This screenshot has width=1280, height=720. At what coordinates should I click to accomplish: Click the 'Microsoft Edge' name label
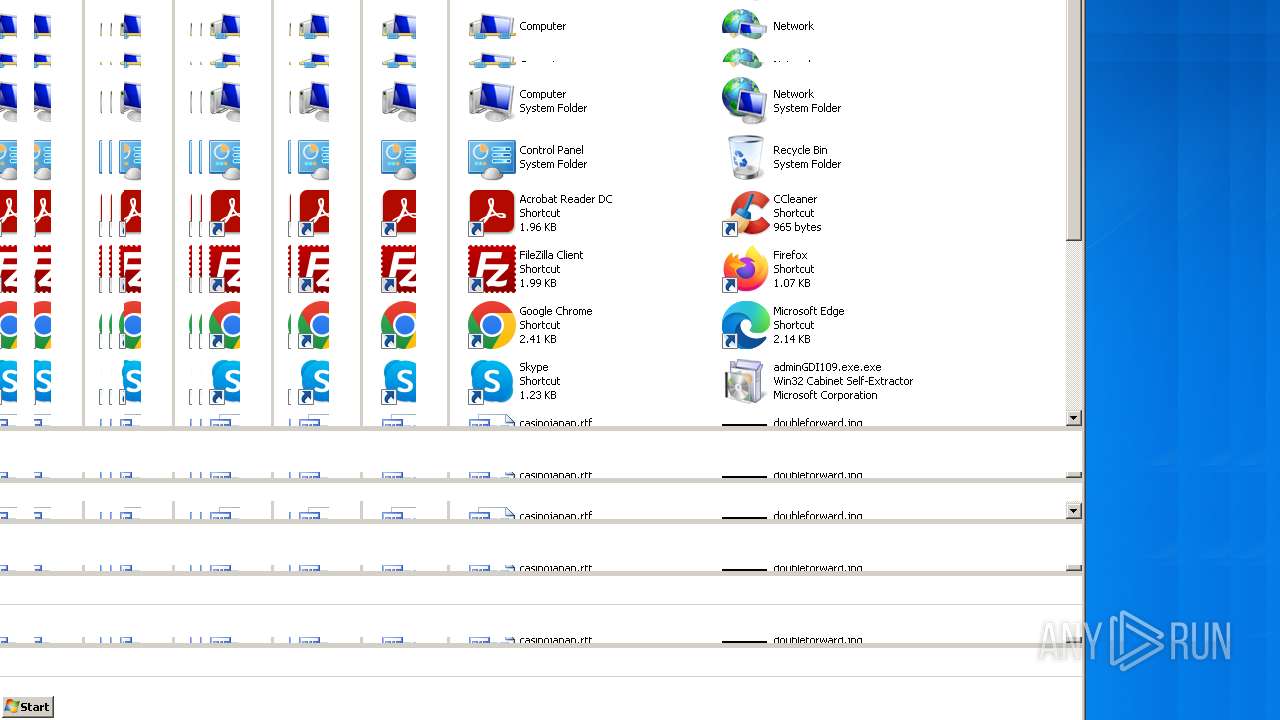tap(809, 311)
